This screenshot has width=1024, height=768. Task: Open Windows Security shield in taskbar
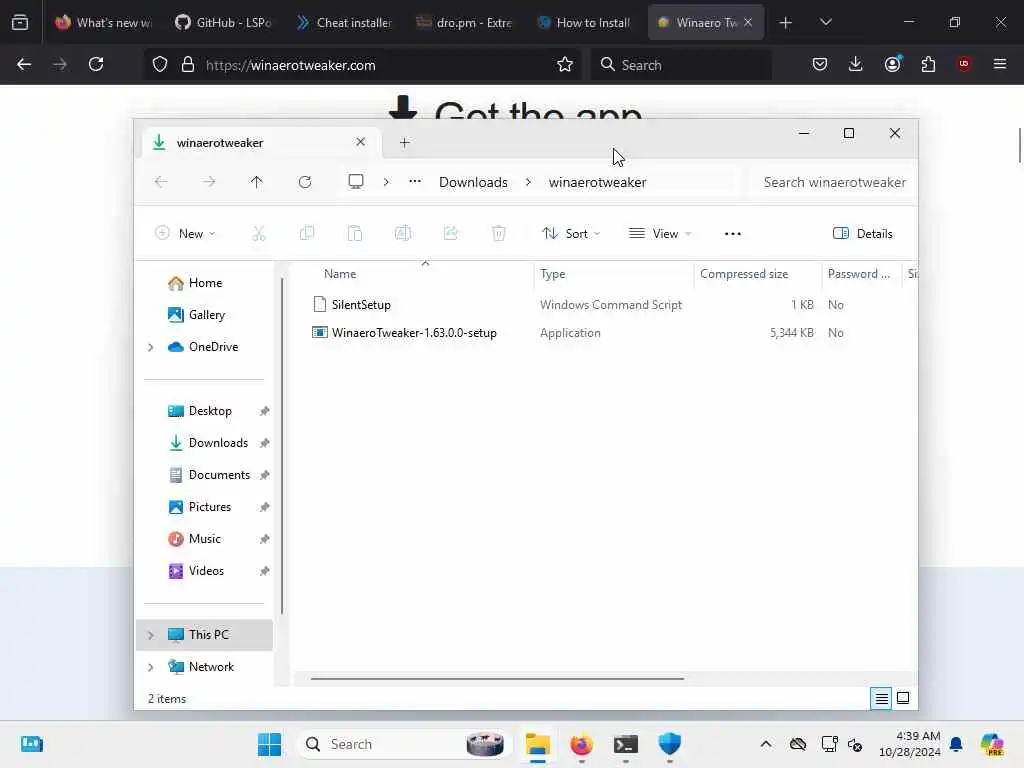(669, 744)
